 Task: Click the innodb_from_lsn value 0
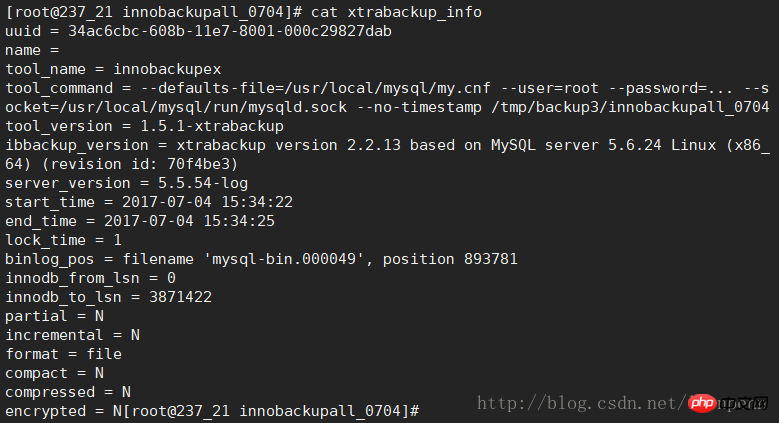tap(171, 278)
